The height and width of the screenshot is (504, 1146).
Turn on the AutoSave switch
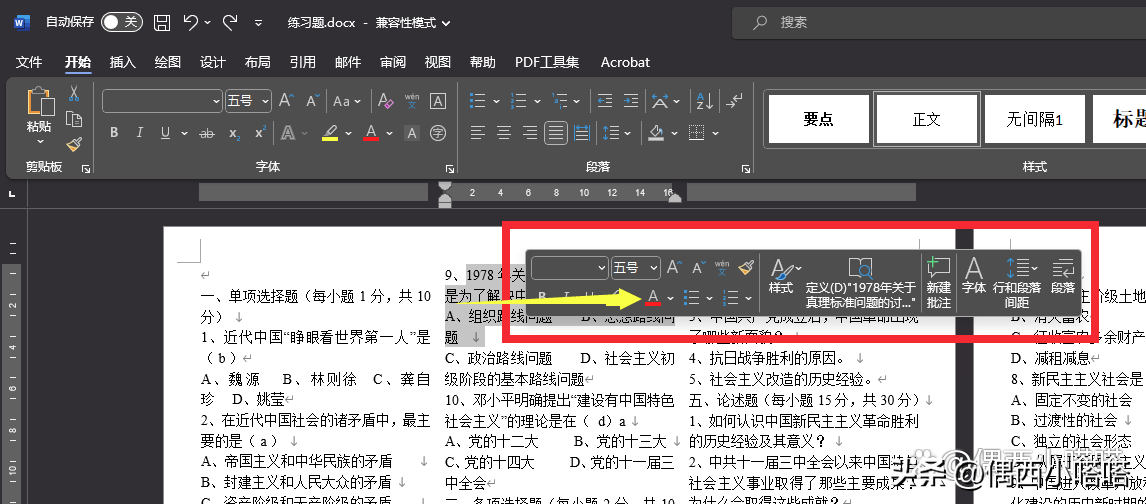121,23
